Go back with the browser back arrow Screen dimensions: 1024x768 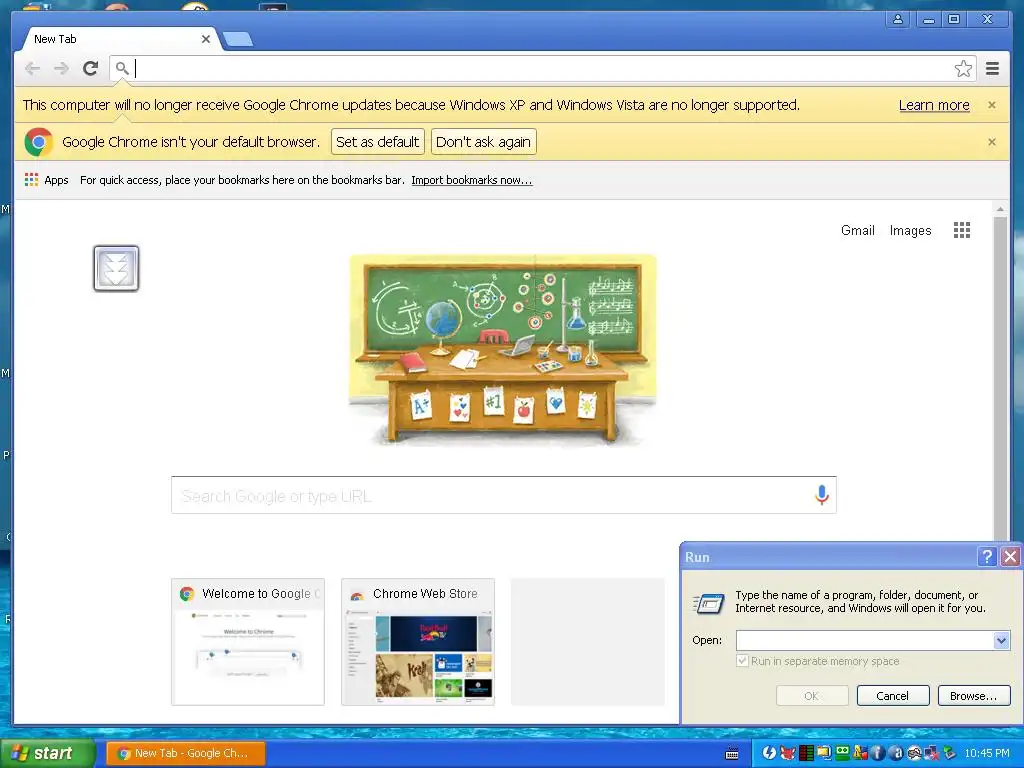pos(32,68)
